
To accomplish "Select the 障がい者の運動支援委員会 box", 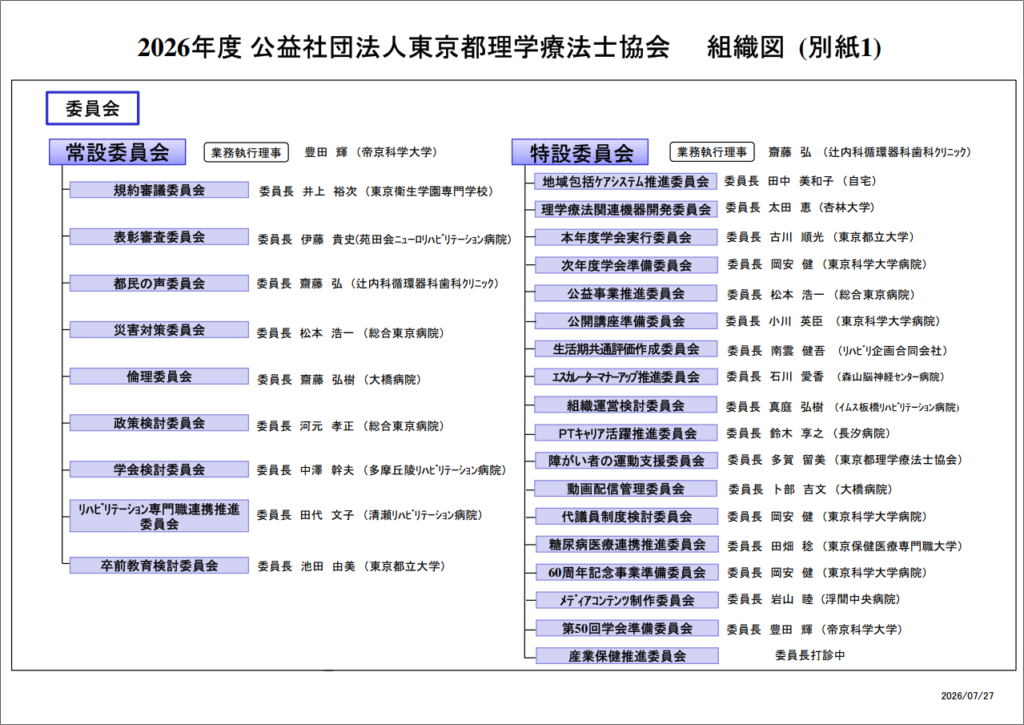I will [x=626, y=460].
